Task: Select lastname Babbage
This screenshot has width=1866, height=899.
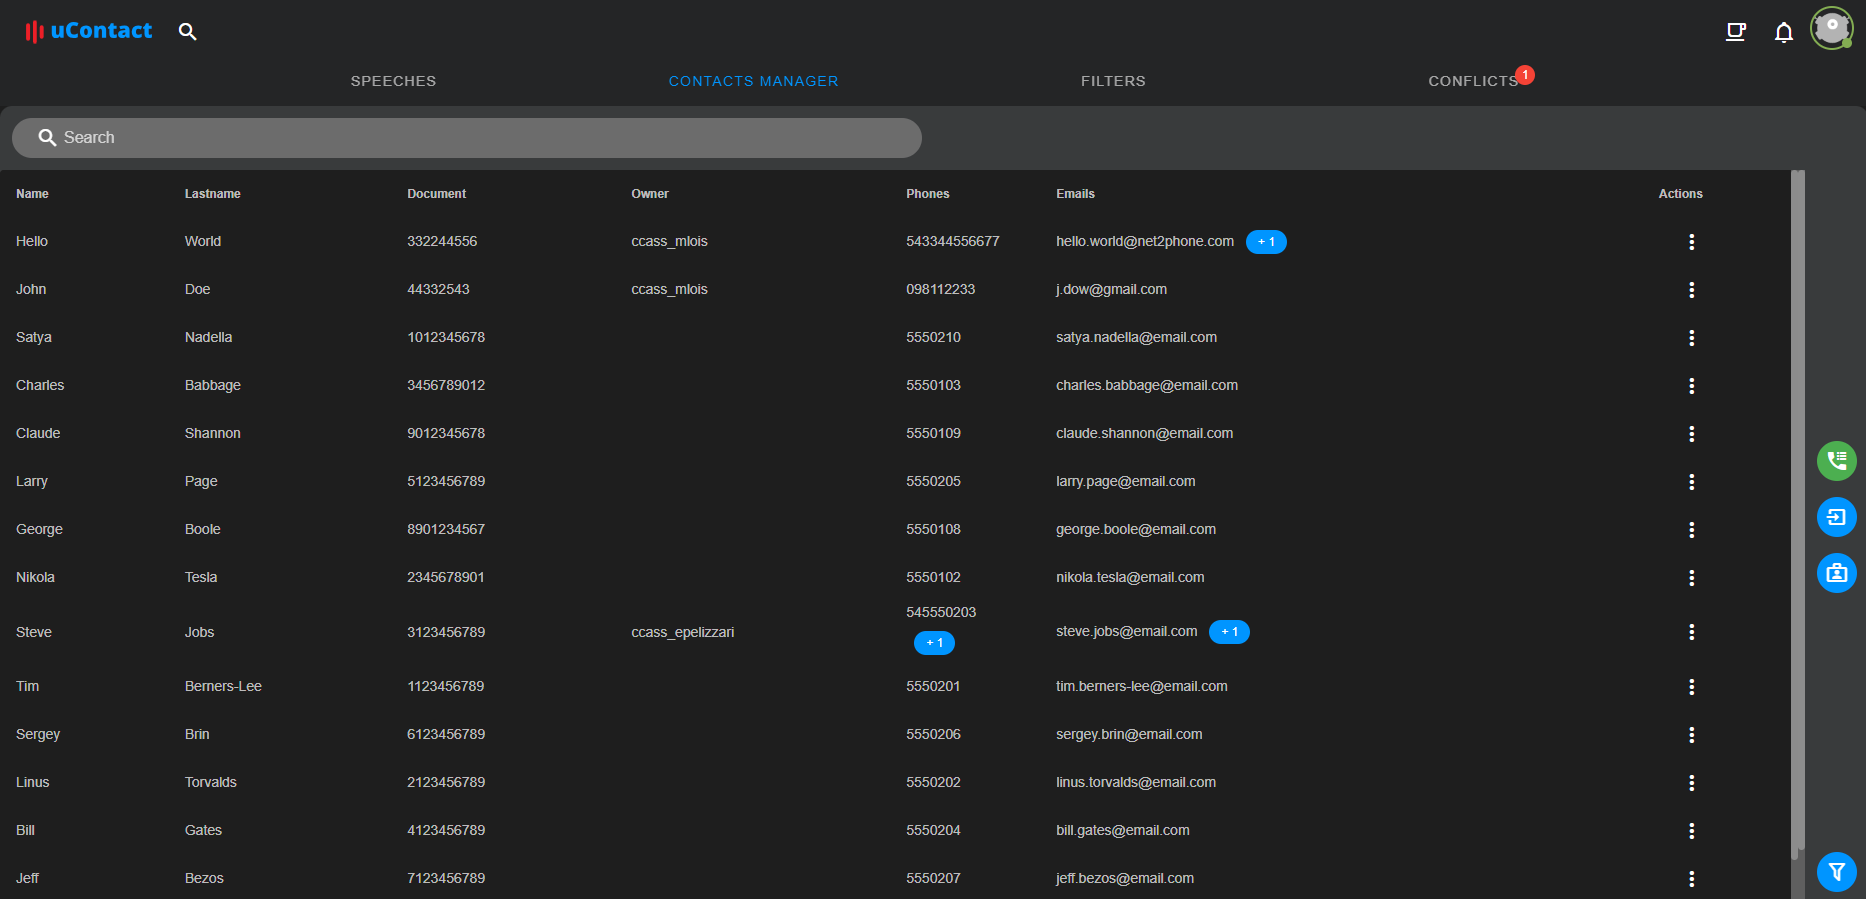Action: 212,385
